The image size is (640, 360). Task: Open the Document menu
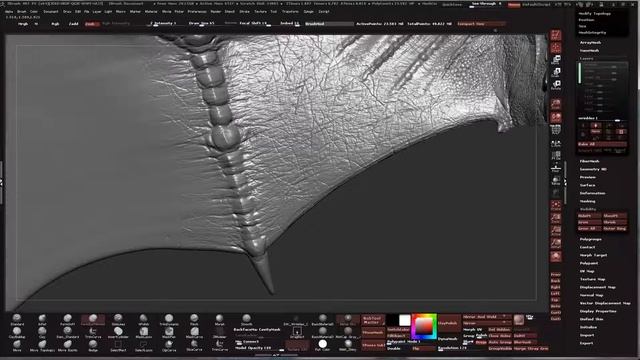(51, 12)
